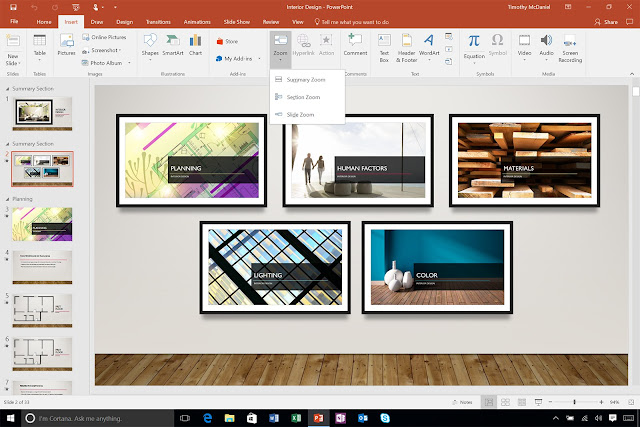Screen dimensions: 640x427
Task: Adjust the zoom level slider
Action: [x=575, y=402]
